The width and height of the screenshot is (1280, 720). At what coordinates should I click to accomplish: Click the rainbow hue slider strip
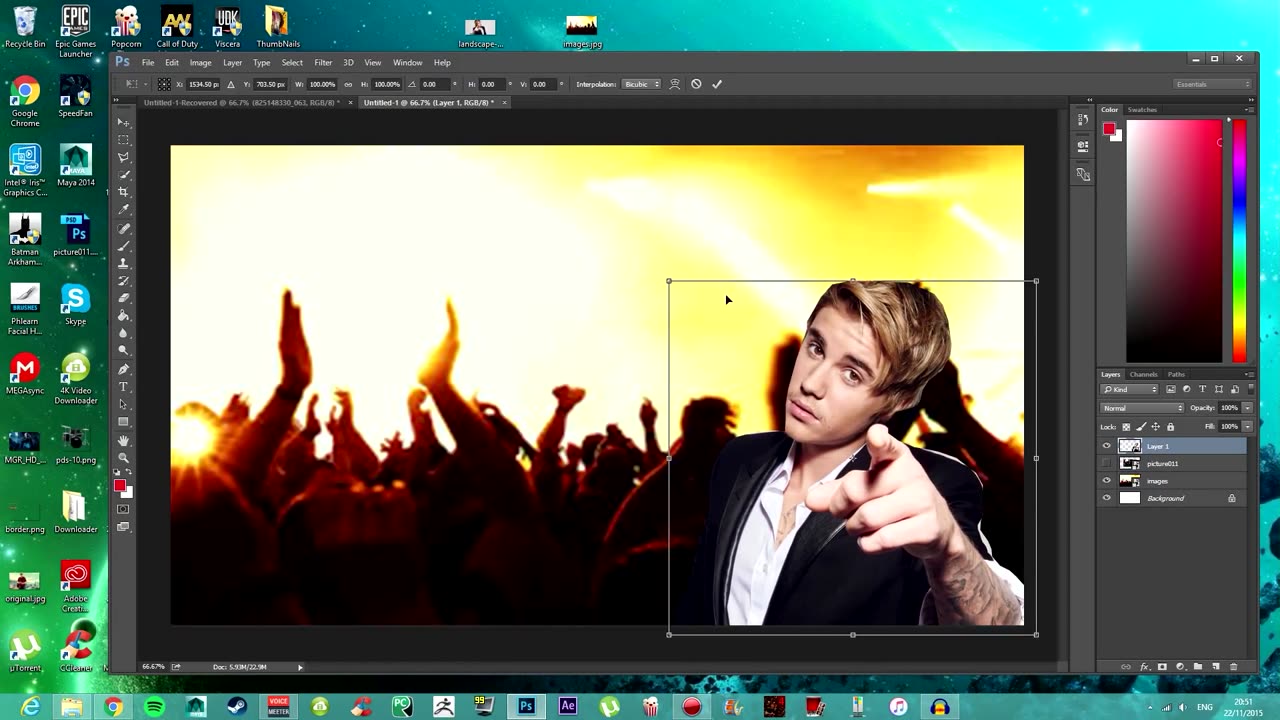1239,240
